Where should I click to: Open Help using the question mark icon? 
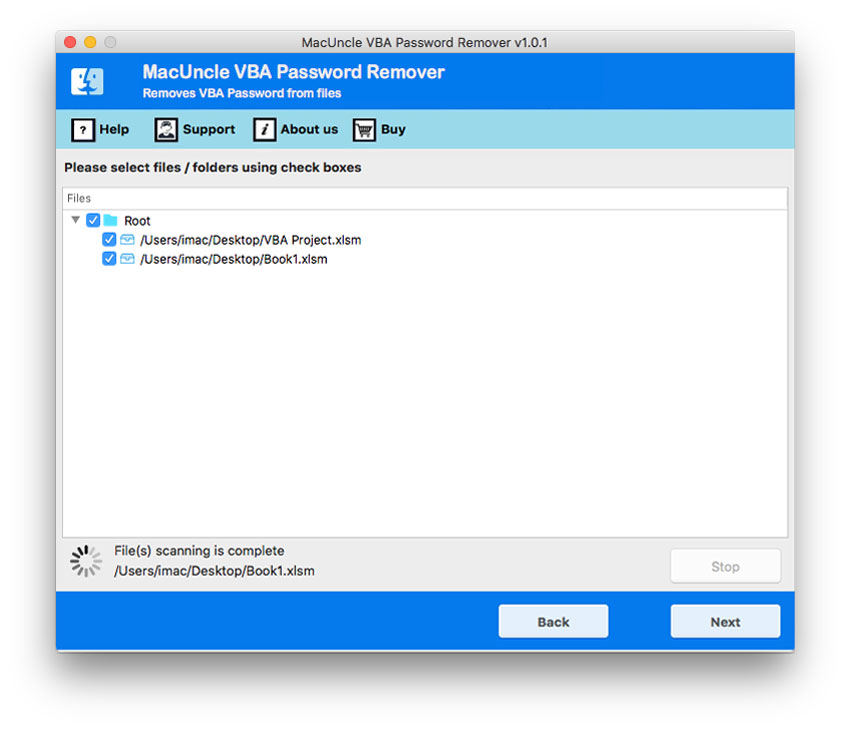(x=82, y=129)
